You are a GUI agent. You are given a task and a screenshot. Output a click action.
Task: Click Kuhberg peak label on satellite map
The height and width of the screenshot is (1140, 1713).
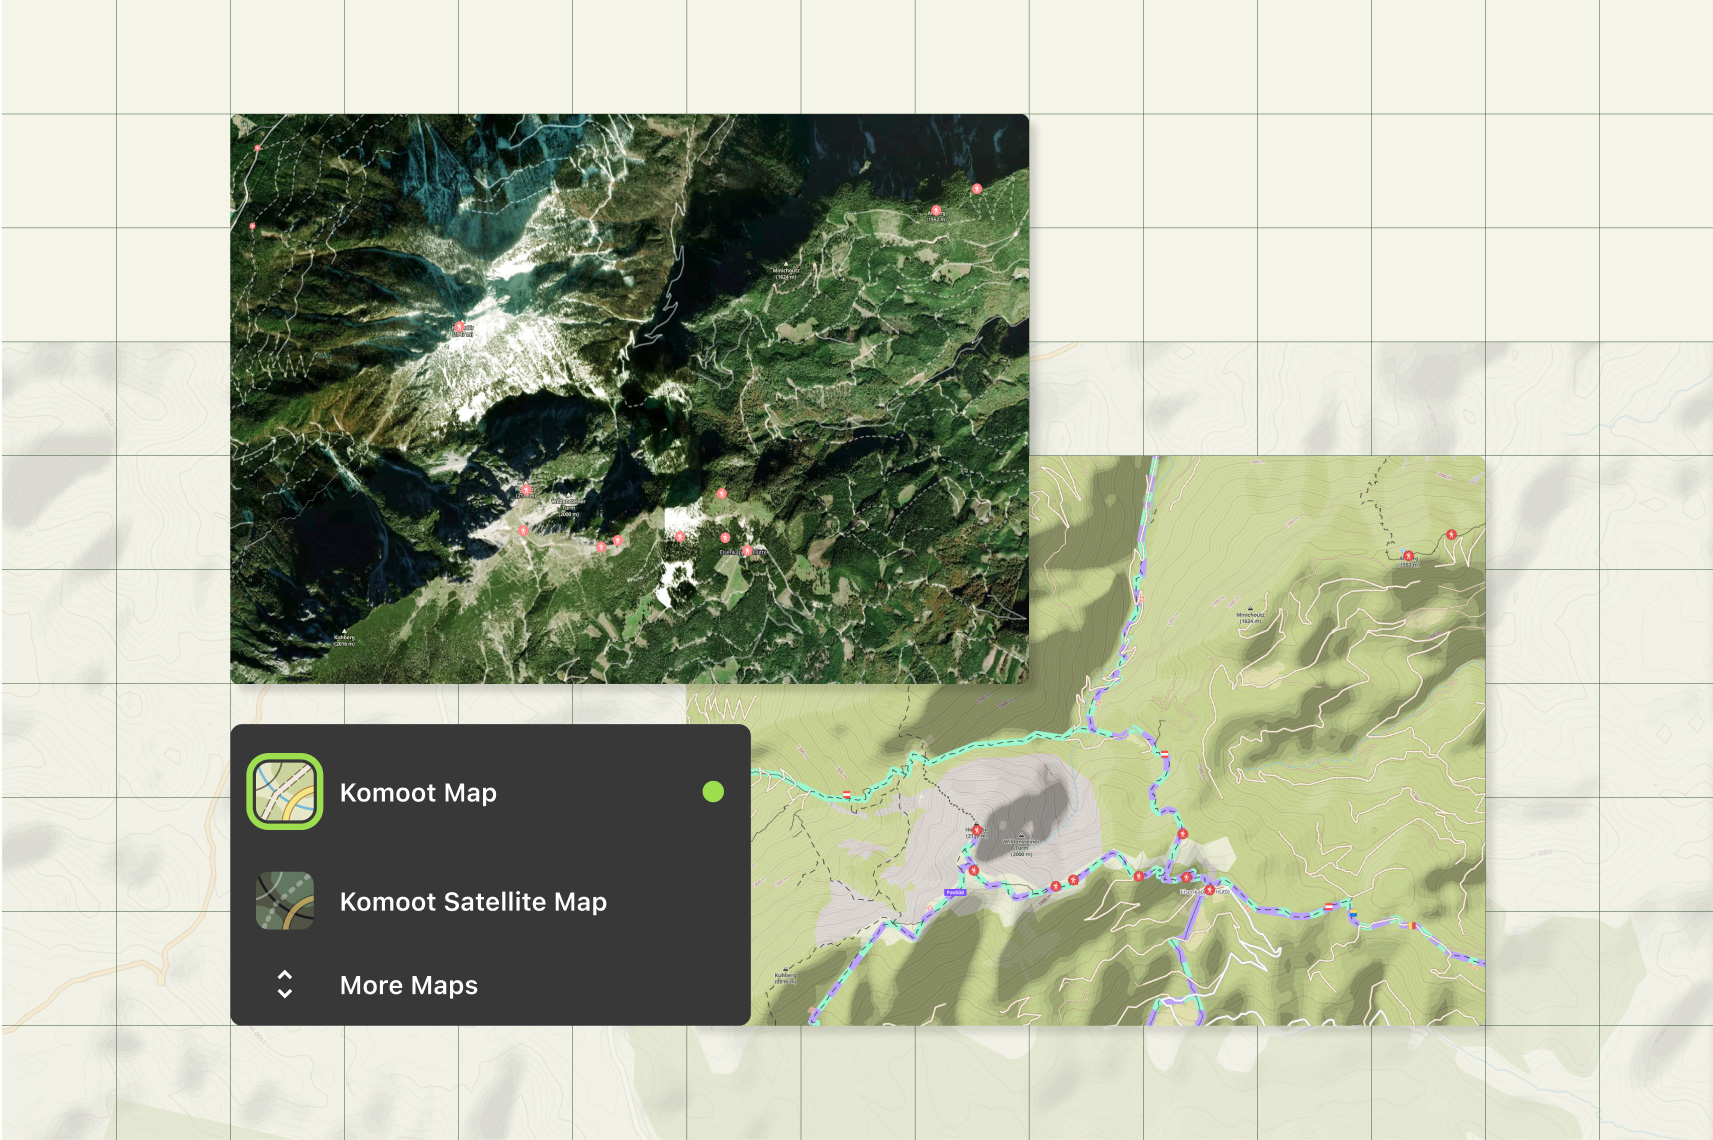[x=343, y=640]
